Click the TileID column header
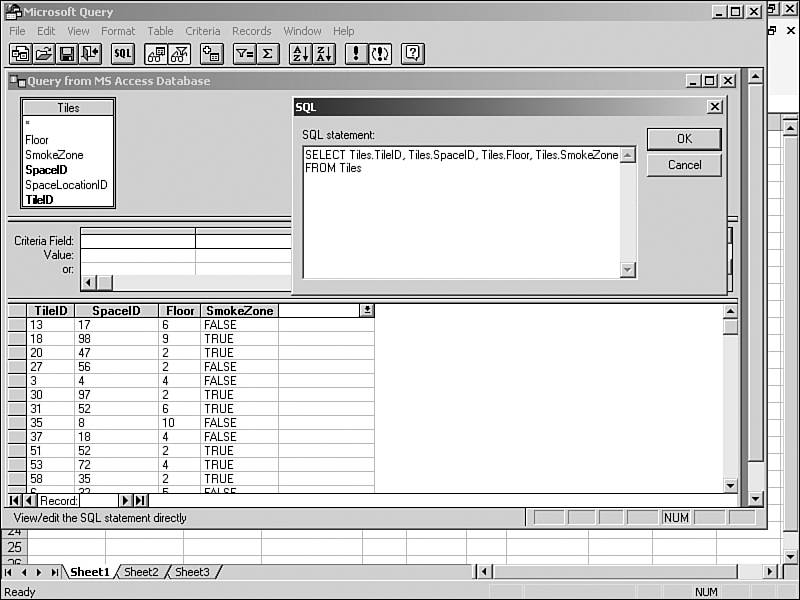The width and height of the screenshot is (800, 600). 51,311
